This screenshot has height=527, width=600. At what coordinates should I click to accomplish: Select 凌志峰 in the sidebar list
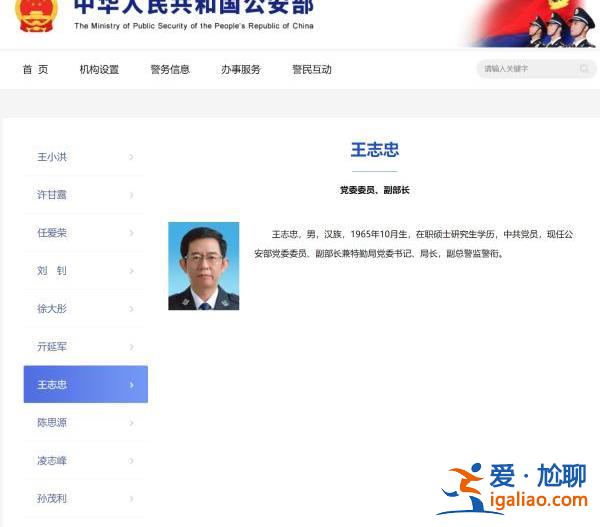(52, 461)
